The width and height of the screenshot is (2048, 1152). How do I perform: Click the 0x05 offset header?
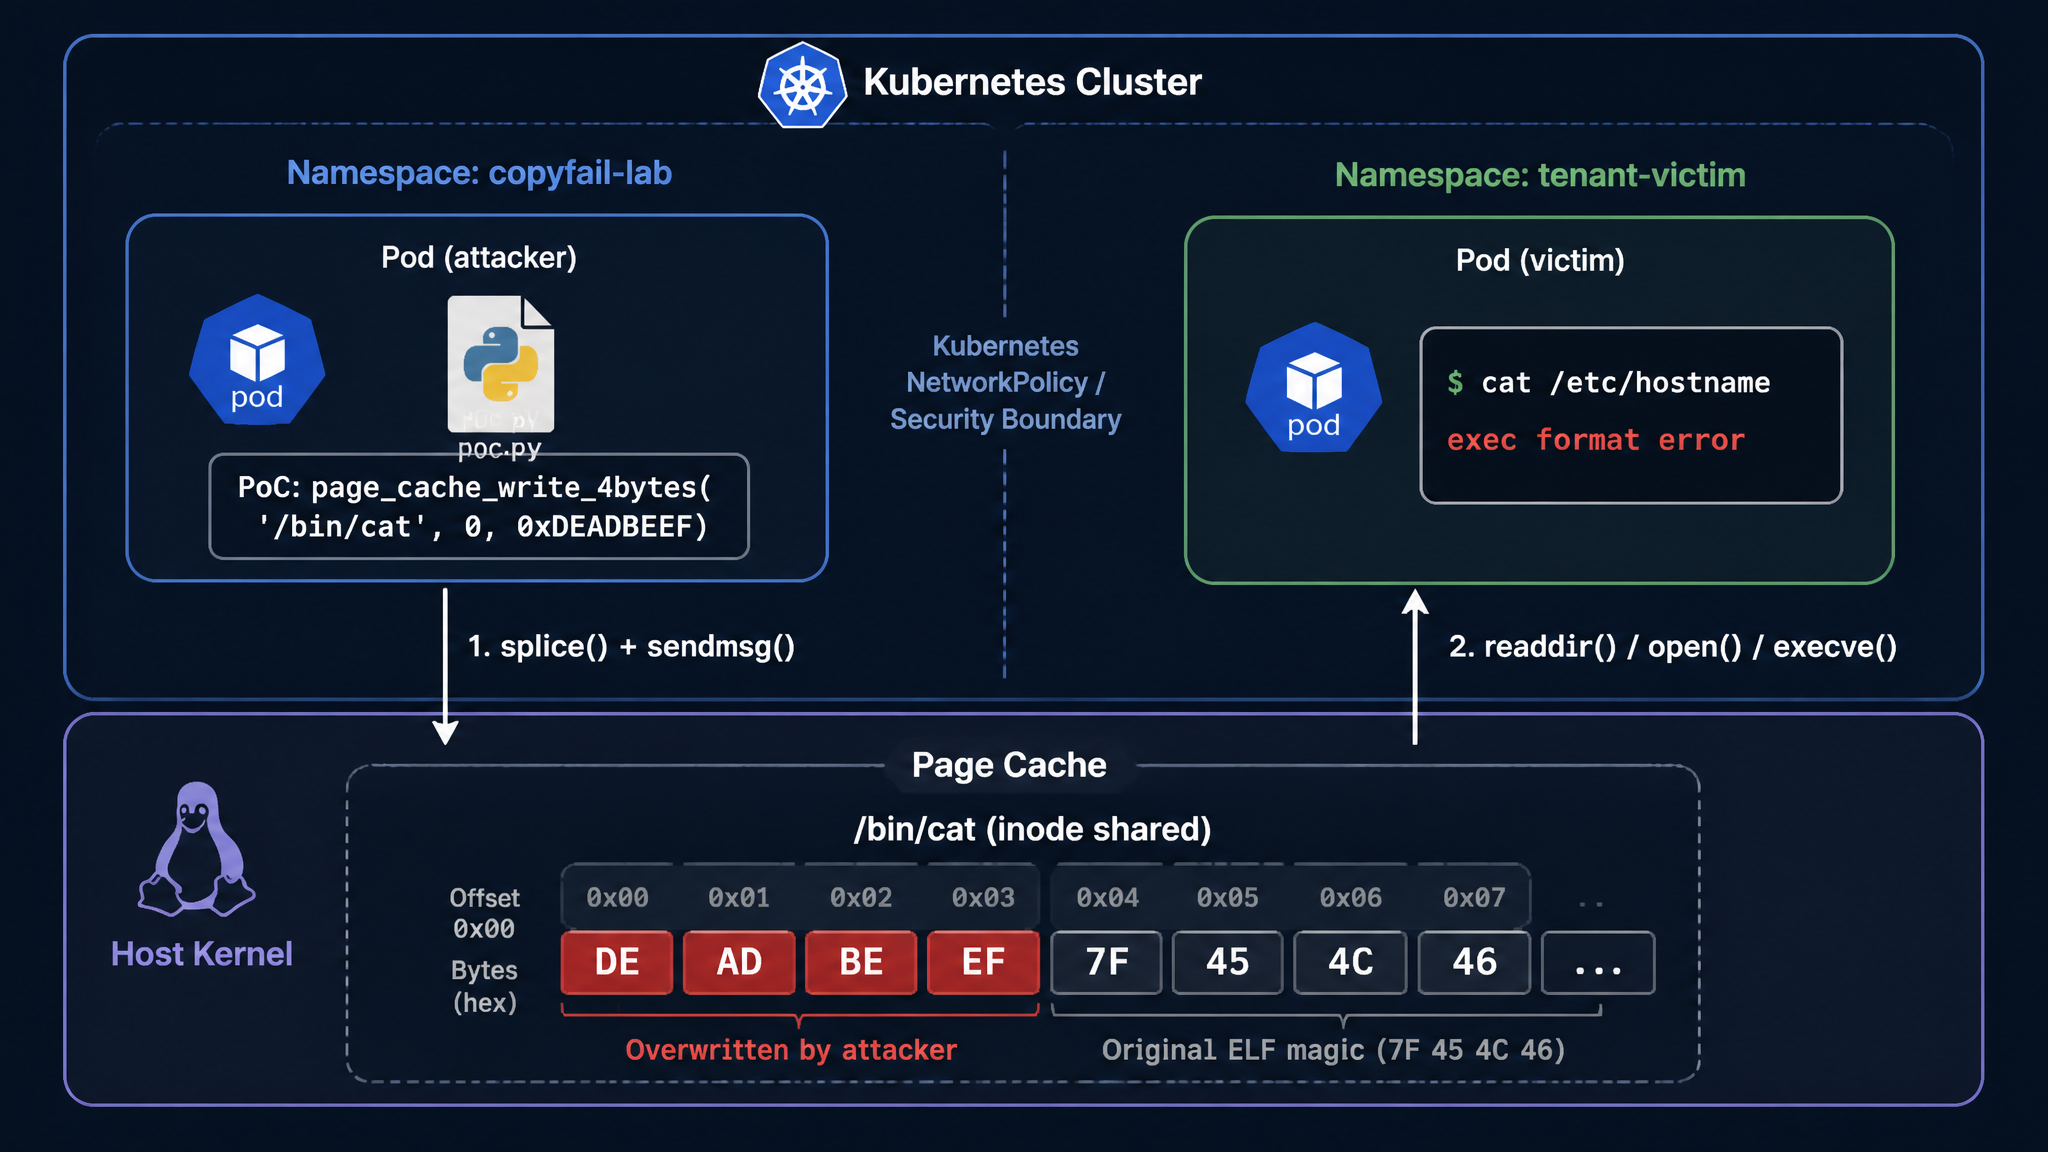point(1228,897)
